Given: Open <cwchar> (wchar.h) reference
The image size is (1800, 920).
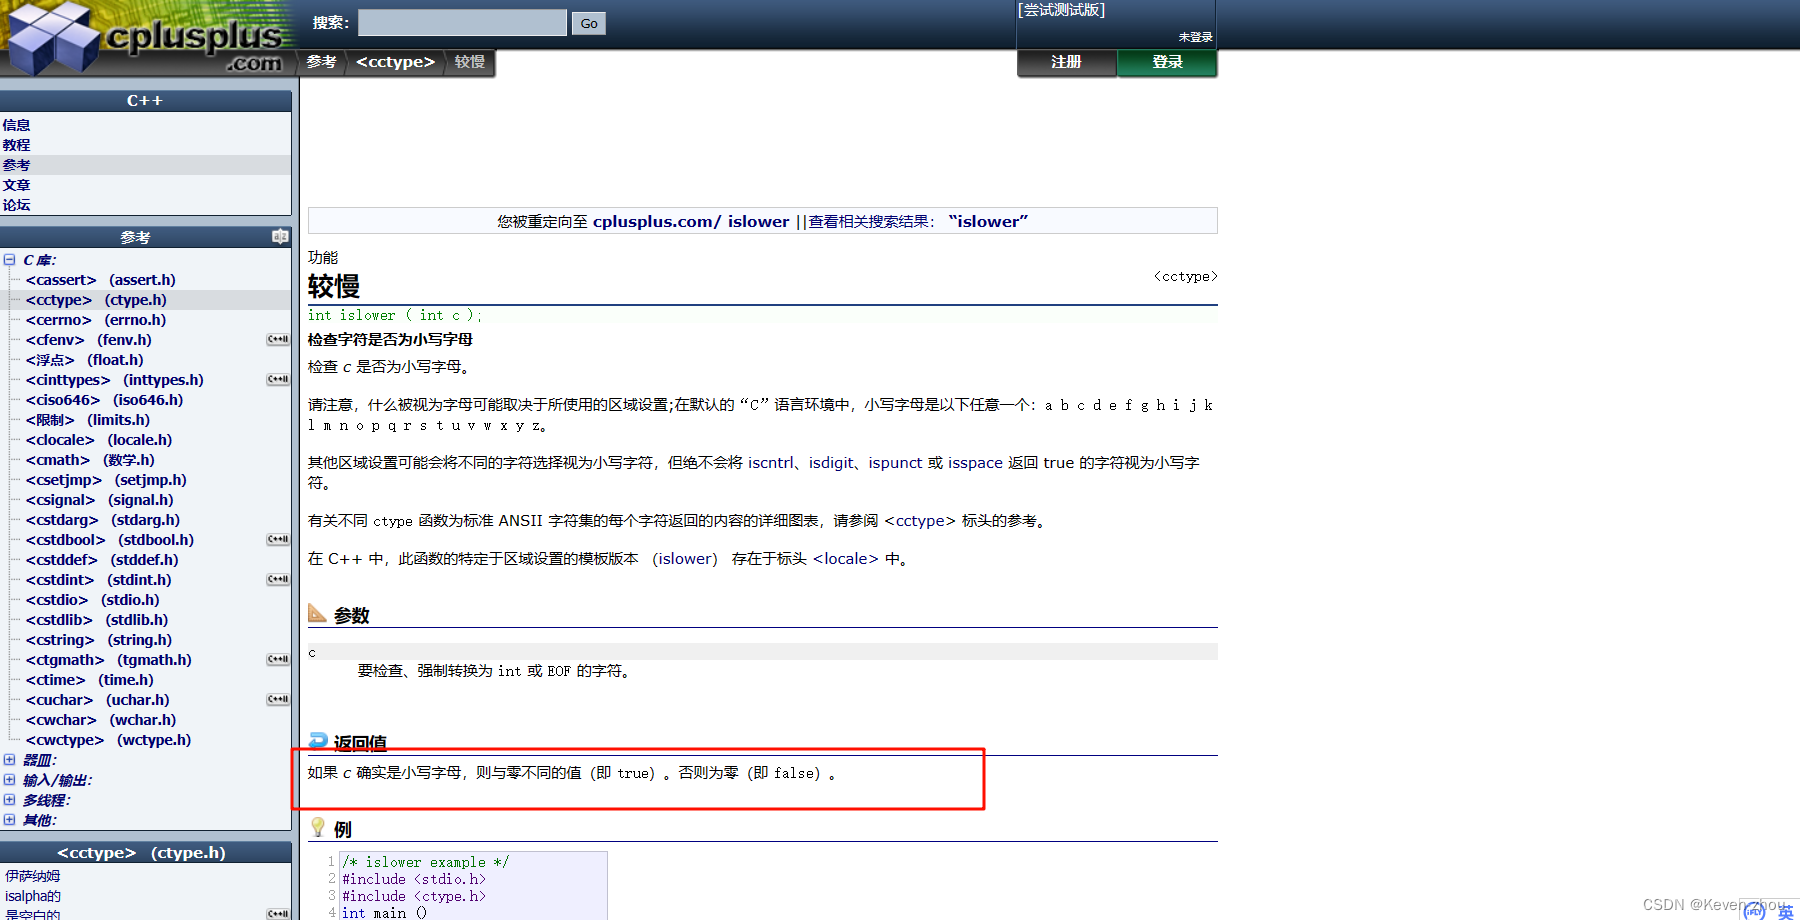Looking at the screenshot, I should click(101, 720).
